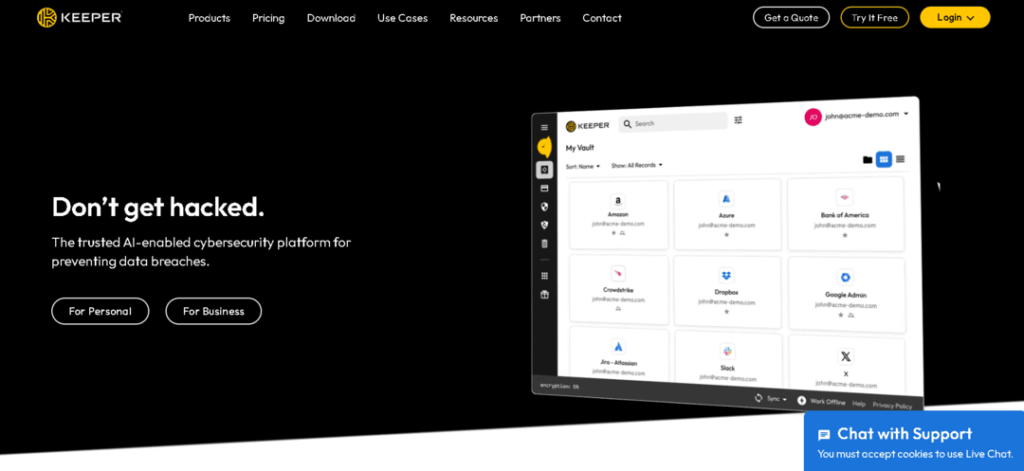Toggle favorite star on Azure card
1024x471 pixels.
tap(726, 235)
